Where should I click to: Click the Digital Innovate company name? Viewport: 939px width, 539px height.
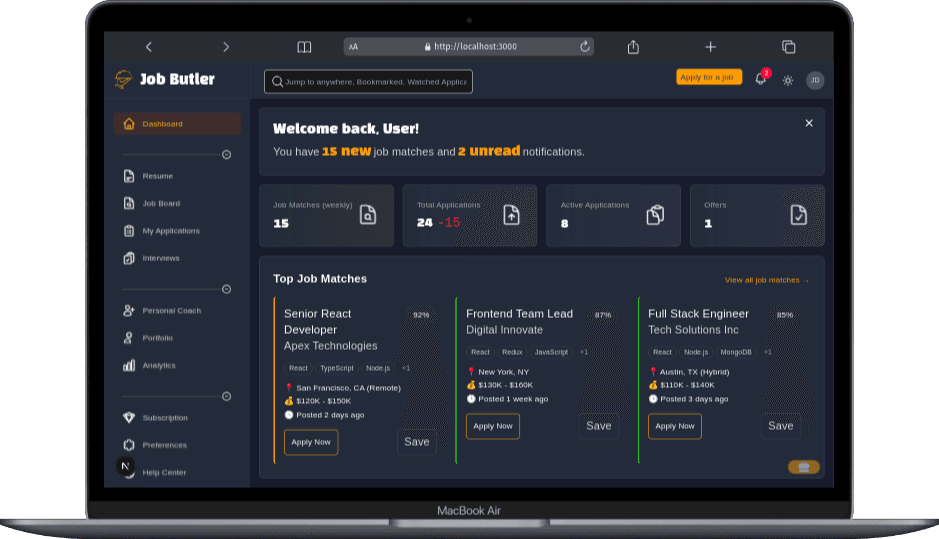[x=504, y=330]
